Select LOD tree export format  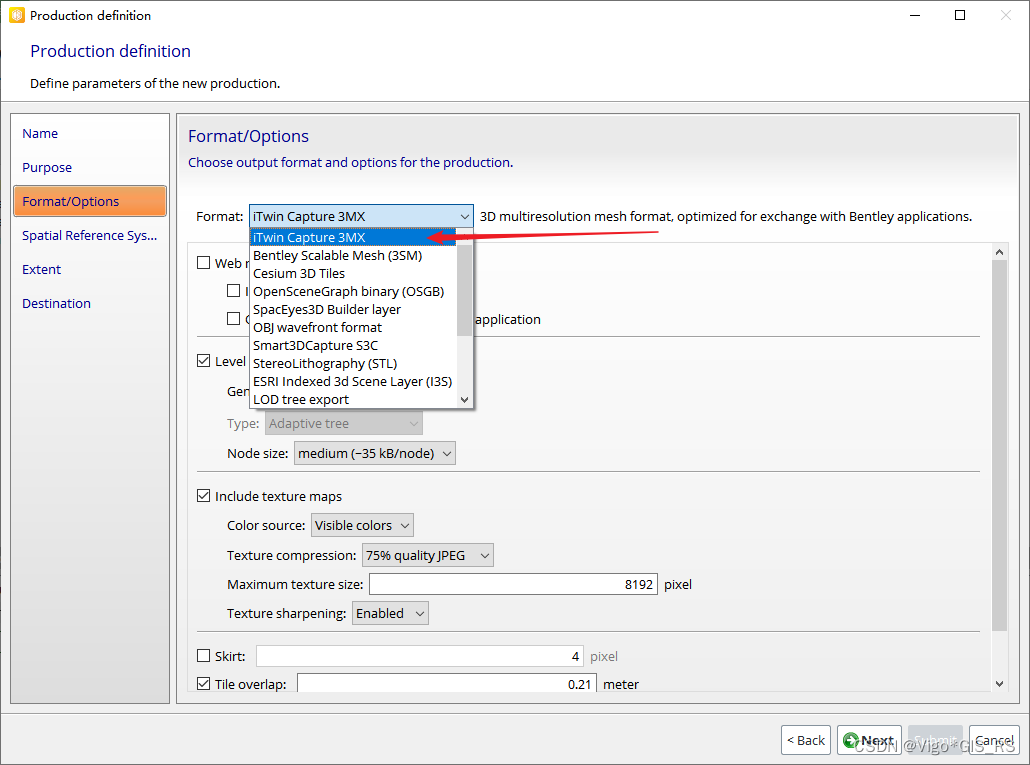pyautogui.click(x=353, y=399)
